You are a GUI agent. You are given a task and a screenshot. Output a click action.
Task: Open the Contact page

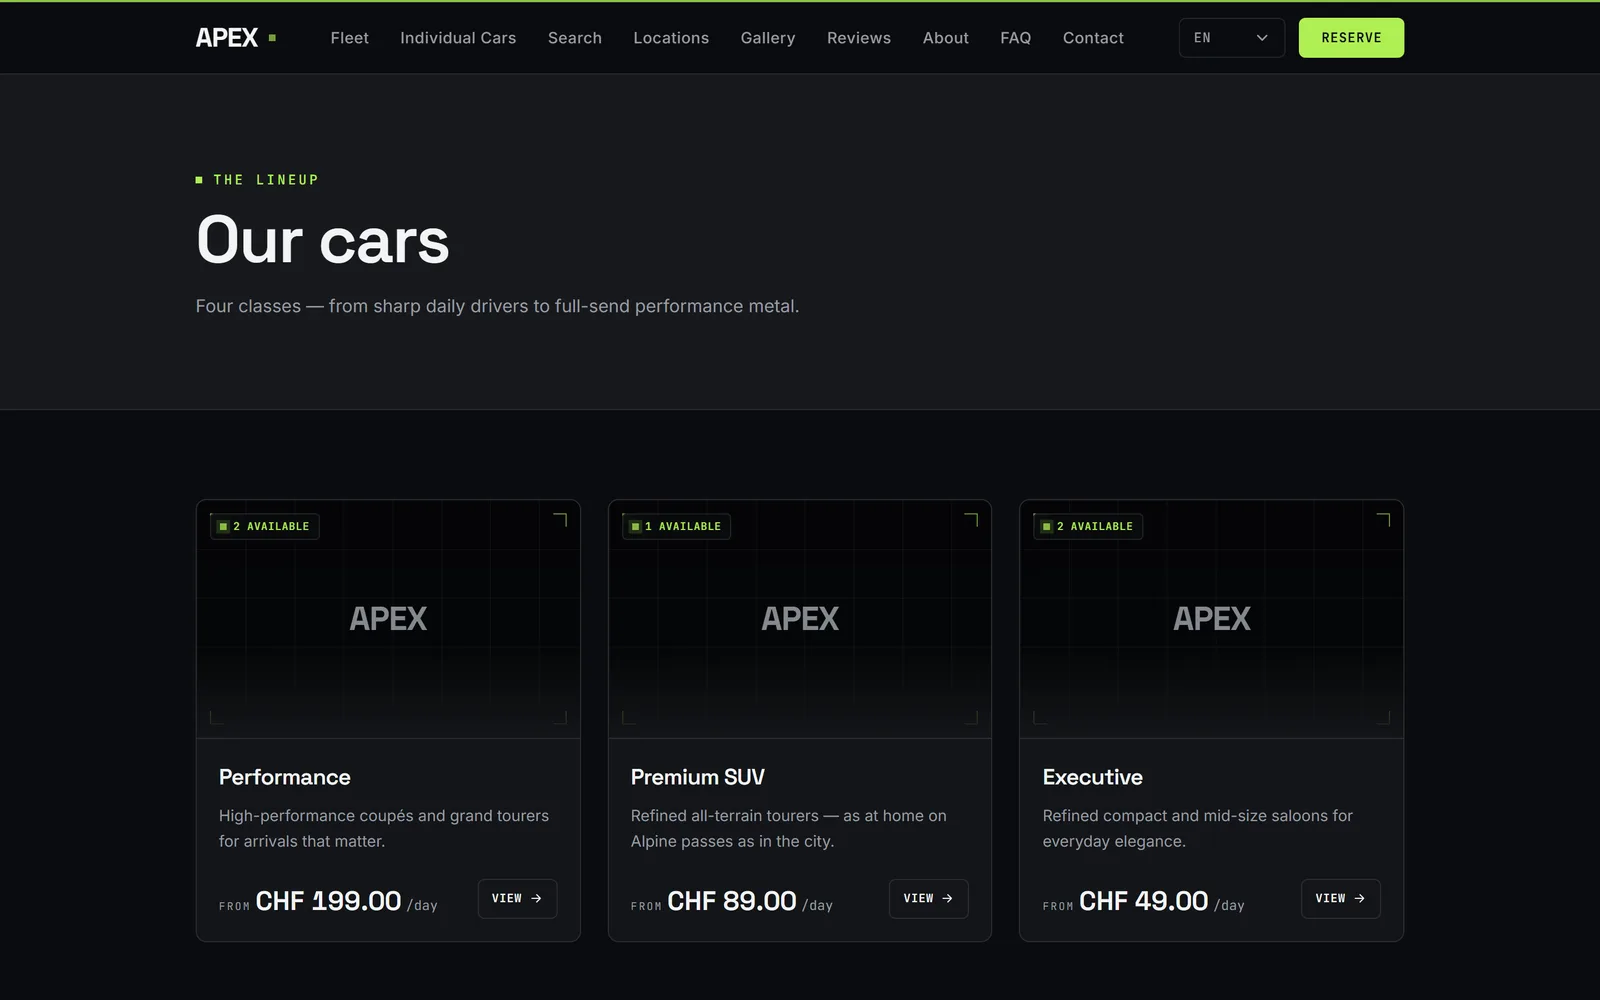click(x=1093, y=38)
